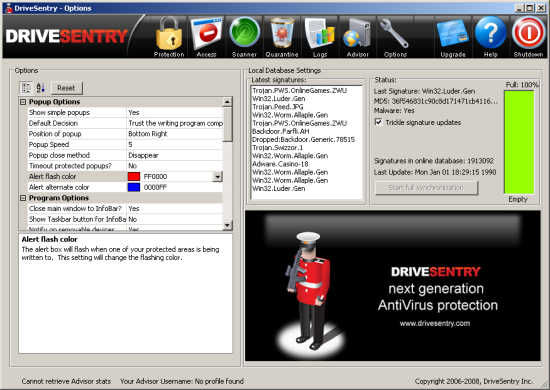Open the Help question mark icon
This screenshot has width=550, height=390.
(x=491, y=37)
